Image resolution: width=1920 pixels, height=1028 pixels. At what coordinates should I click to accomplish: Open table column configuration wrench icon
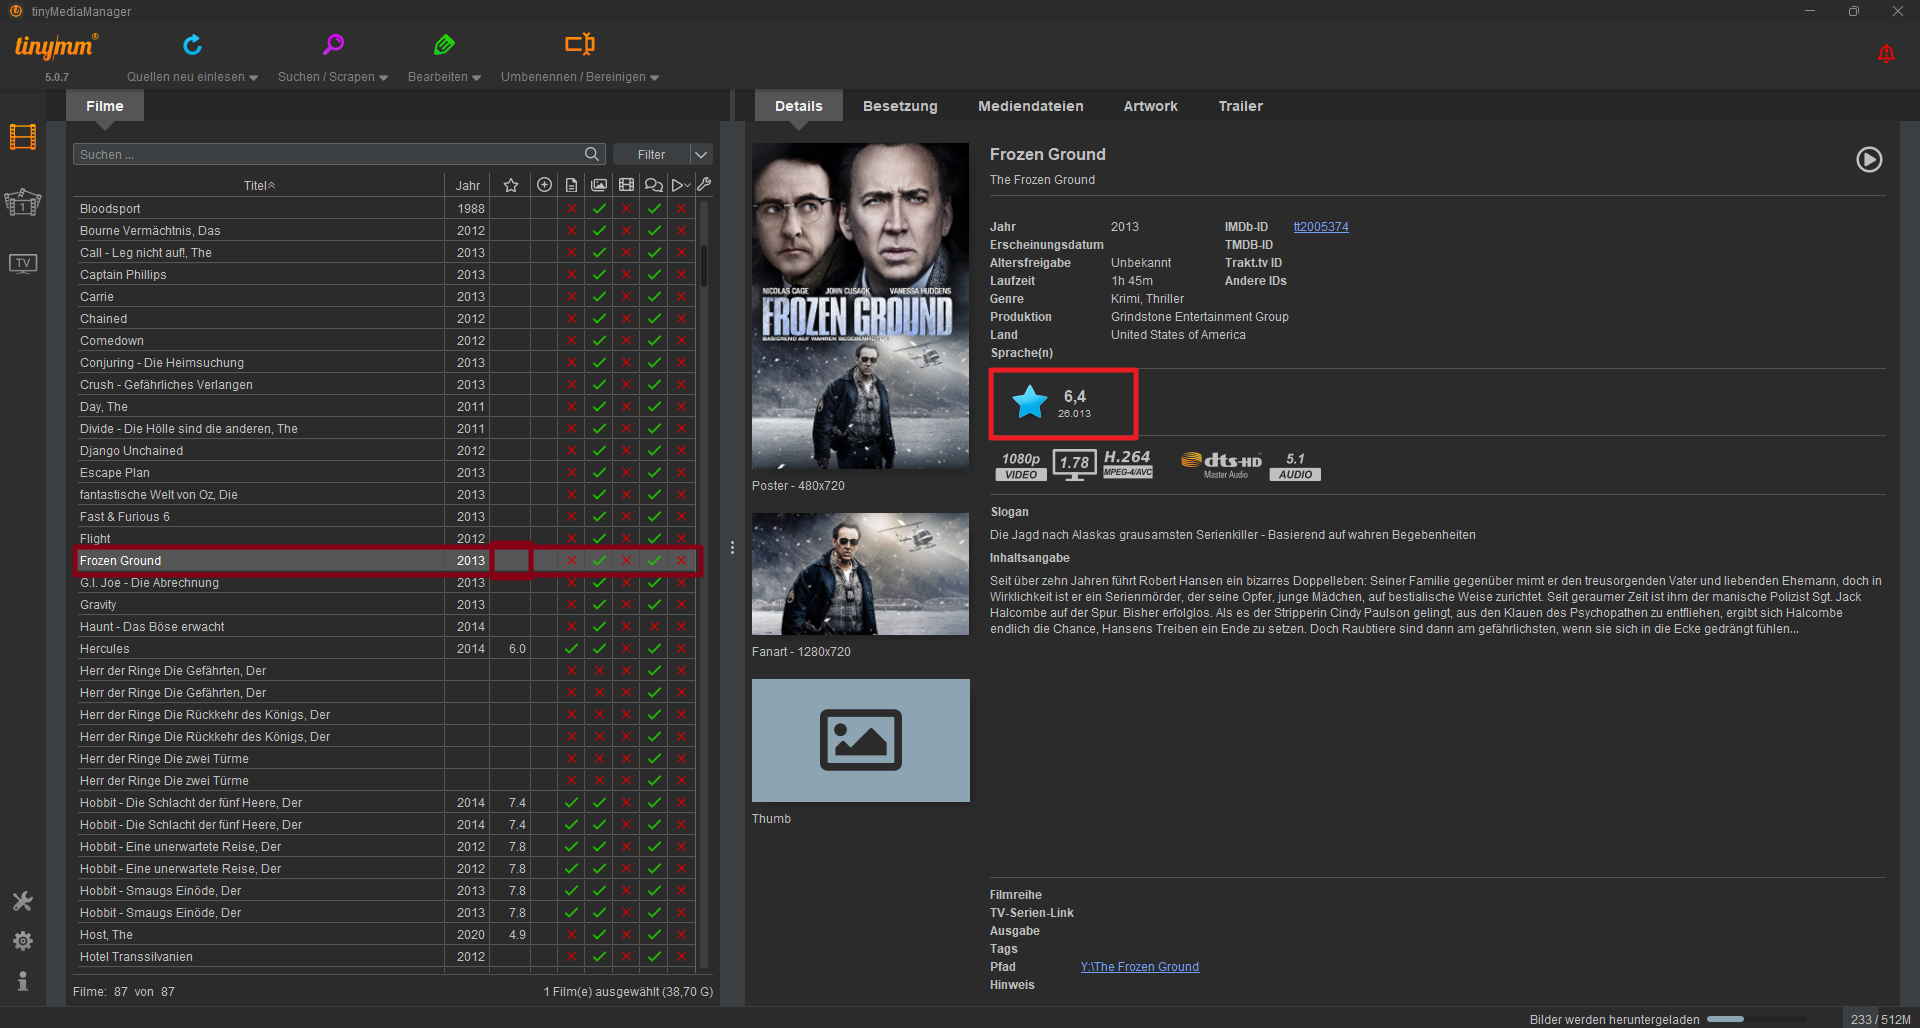[x=704, y=184]
